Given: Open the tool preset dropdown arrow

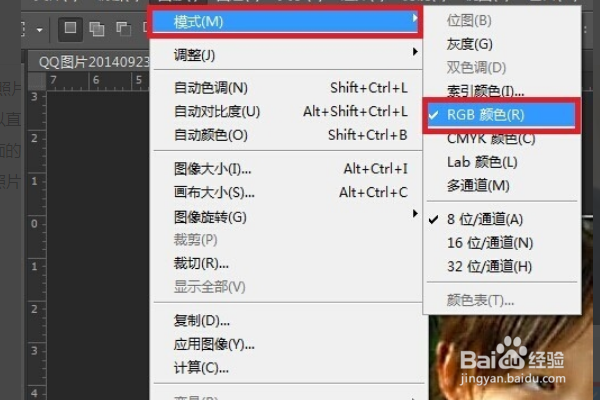Looking at the screenshot, I should pyautogui.click(x=39, y=29).
